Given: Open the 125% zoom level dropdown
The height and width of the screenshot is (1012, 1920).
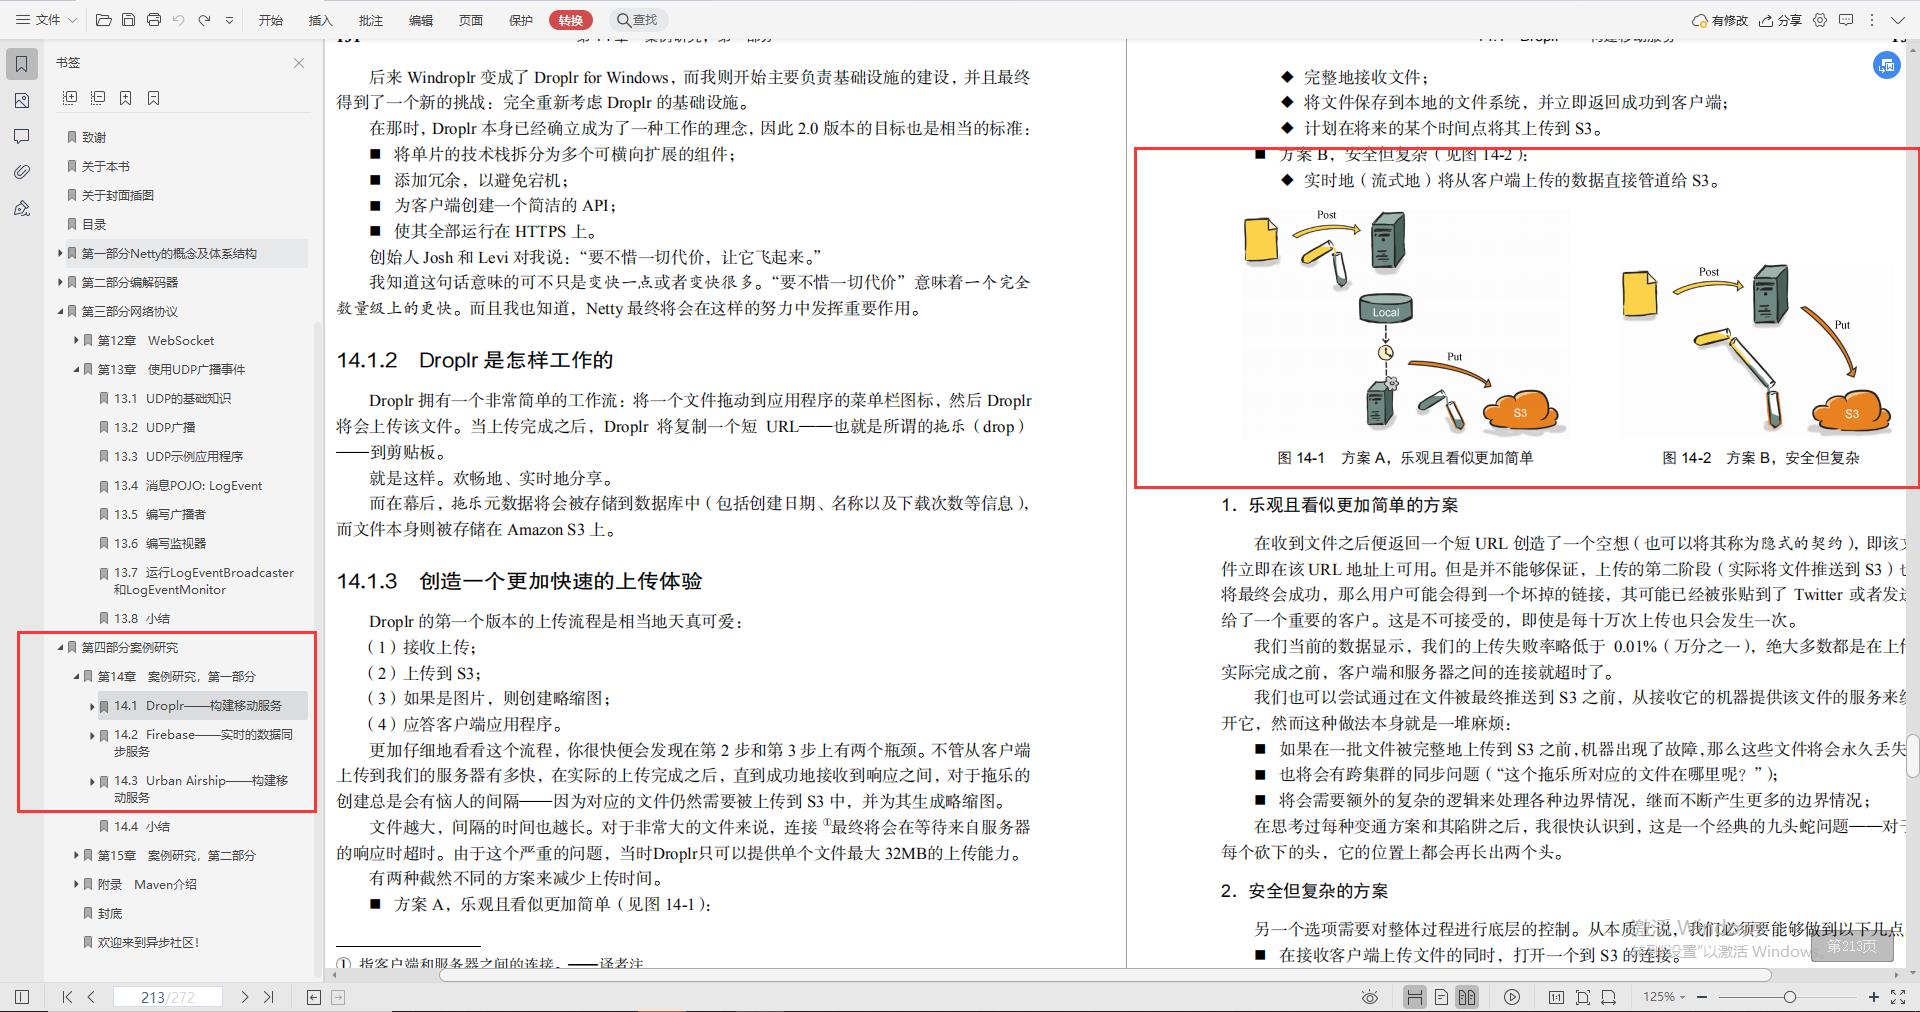Looking at the screenshot, I should (1665, 997).
